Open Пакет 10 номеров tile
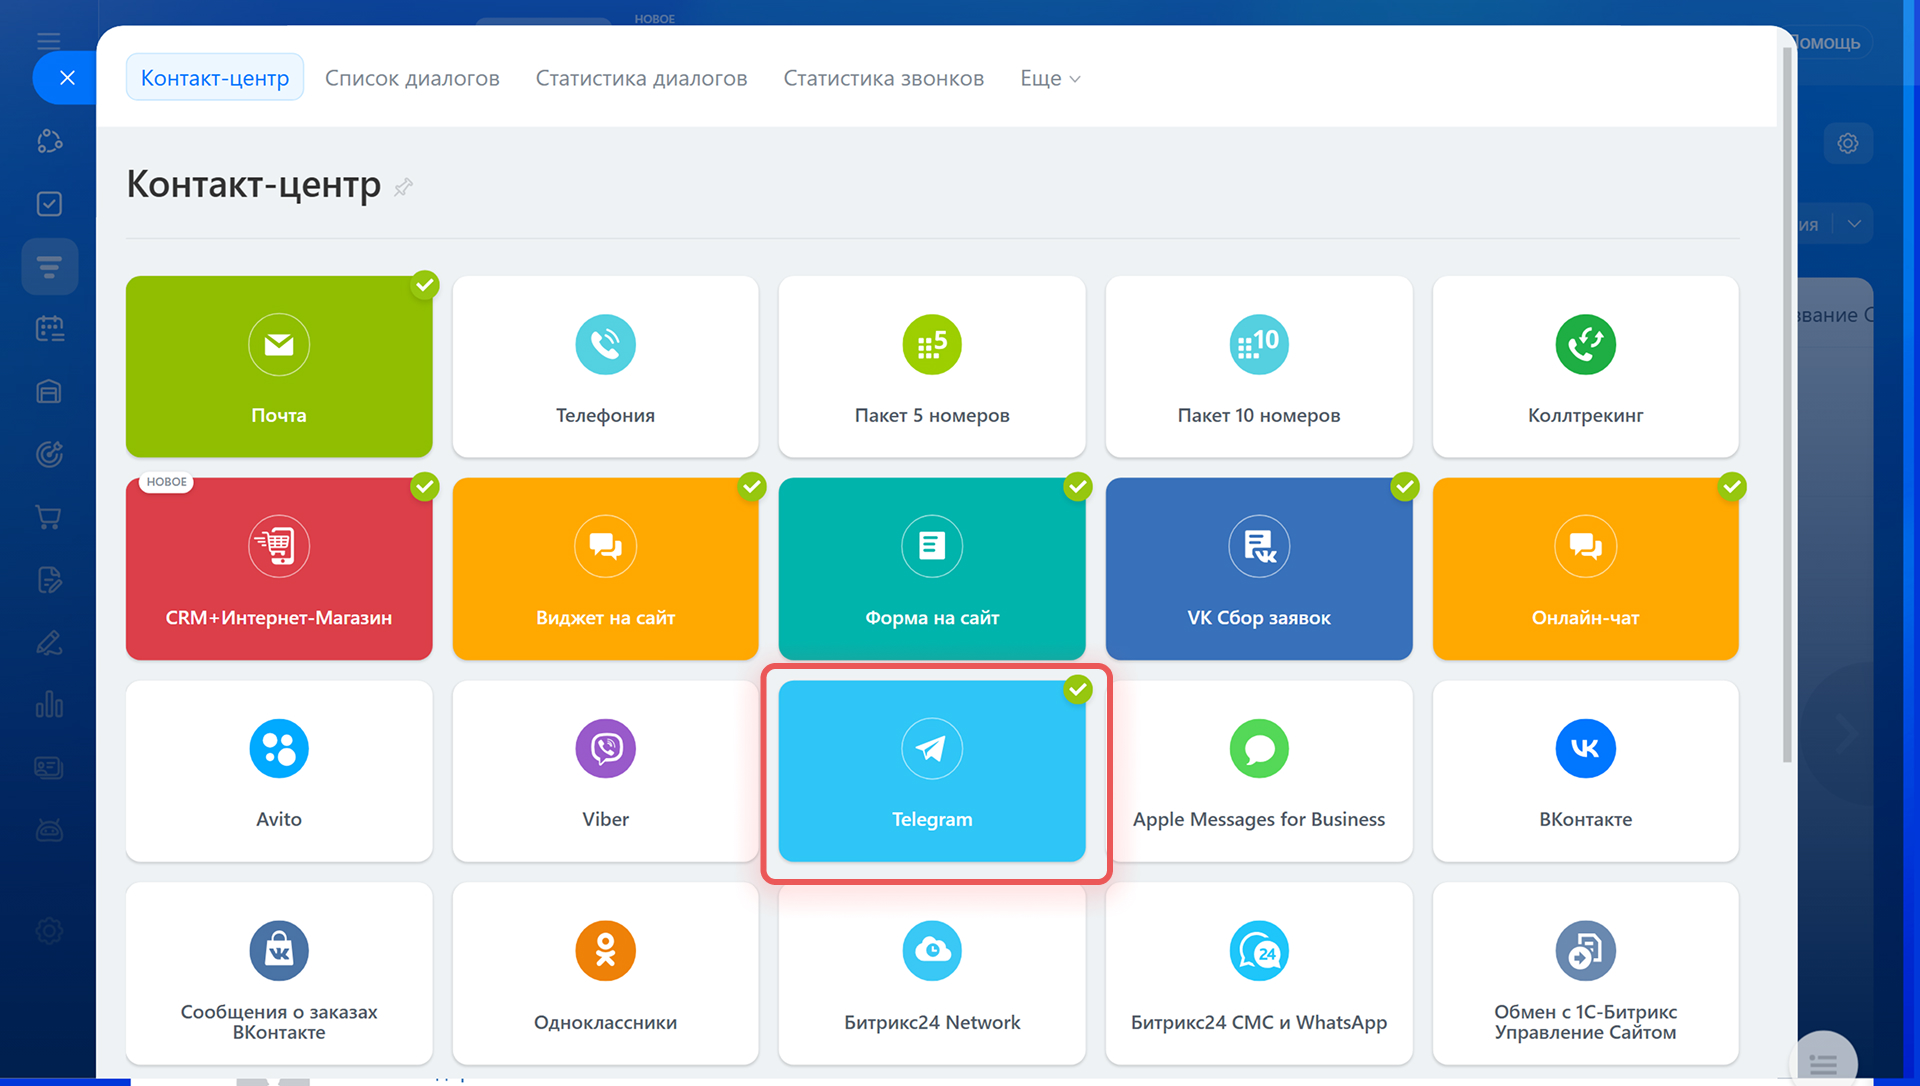The image size is (1920, 1086). tap(1258, 367)
